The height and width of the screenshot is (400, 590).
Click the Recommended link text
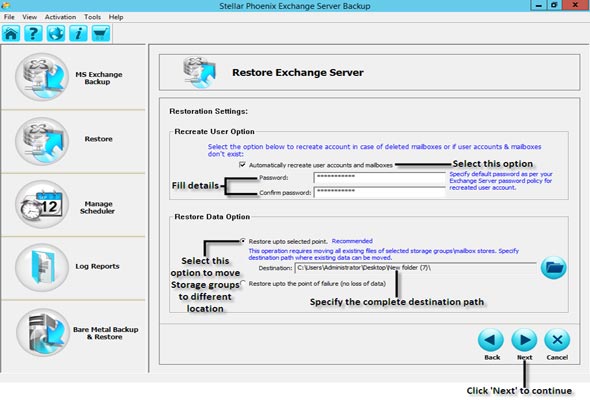point(352,241)
